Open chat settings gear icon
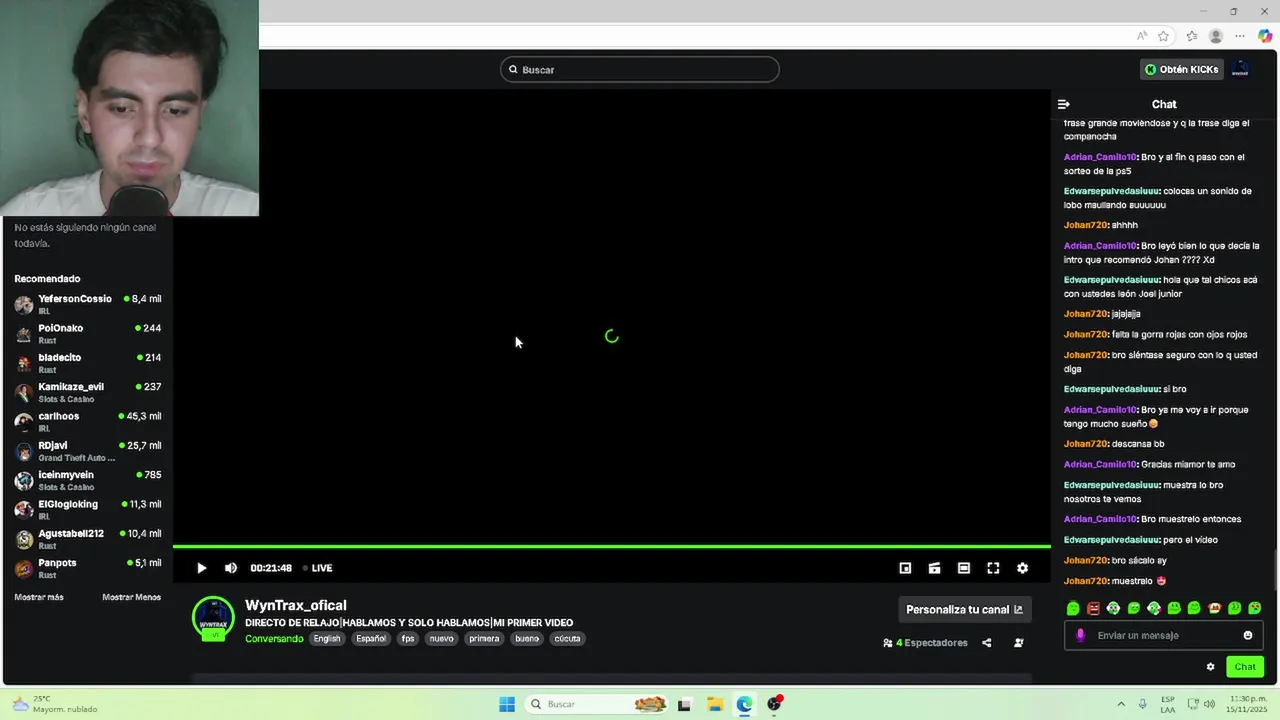This screenshot has height=720, width=1280. [x=1211, y=667]
